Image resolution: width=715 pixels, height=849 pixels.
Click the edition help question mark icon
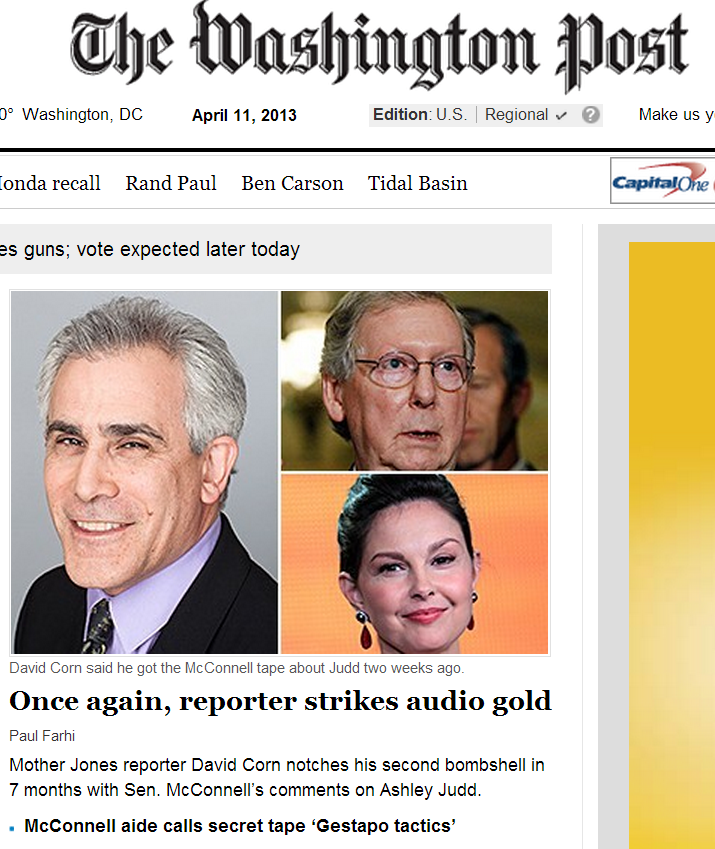tap(591, 115)
